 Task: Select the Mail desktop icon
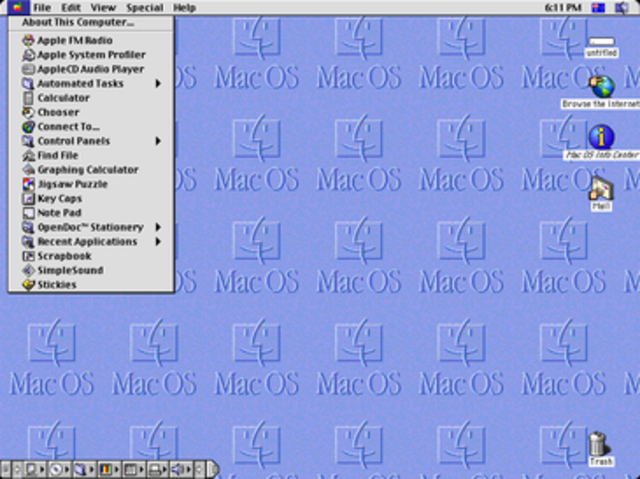point(602,188)
